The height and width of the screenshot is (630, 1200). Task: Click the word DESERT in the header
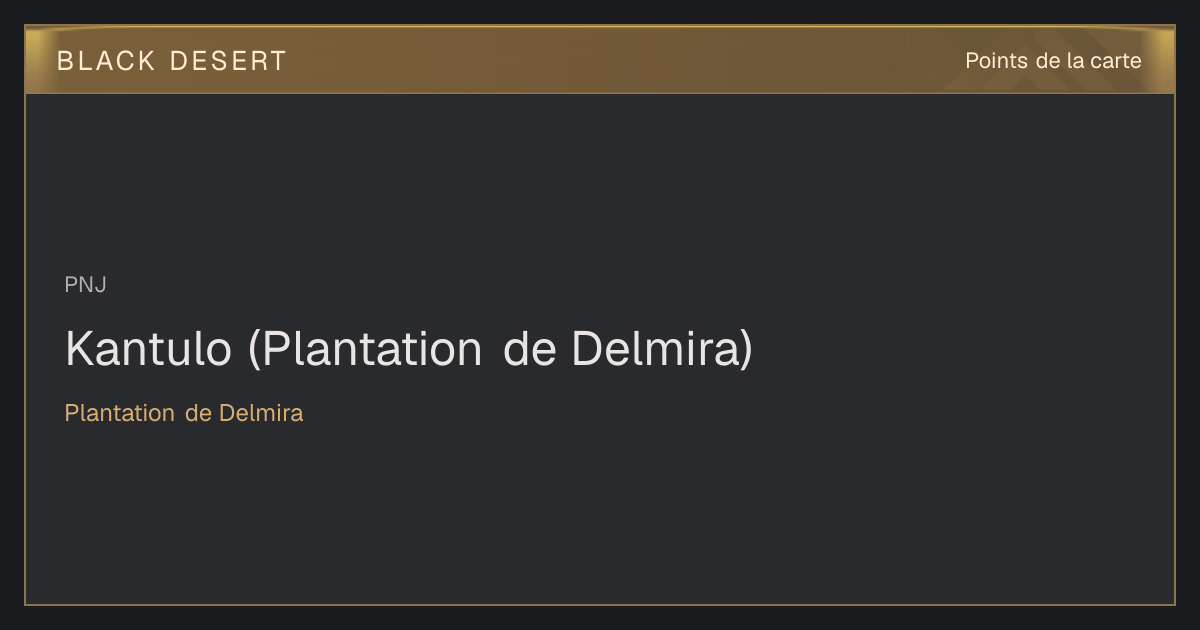click(228, 61)
